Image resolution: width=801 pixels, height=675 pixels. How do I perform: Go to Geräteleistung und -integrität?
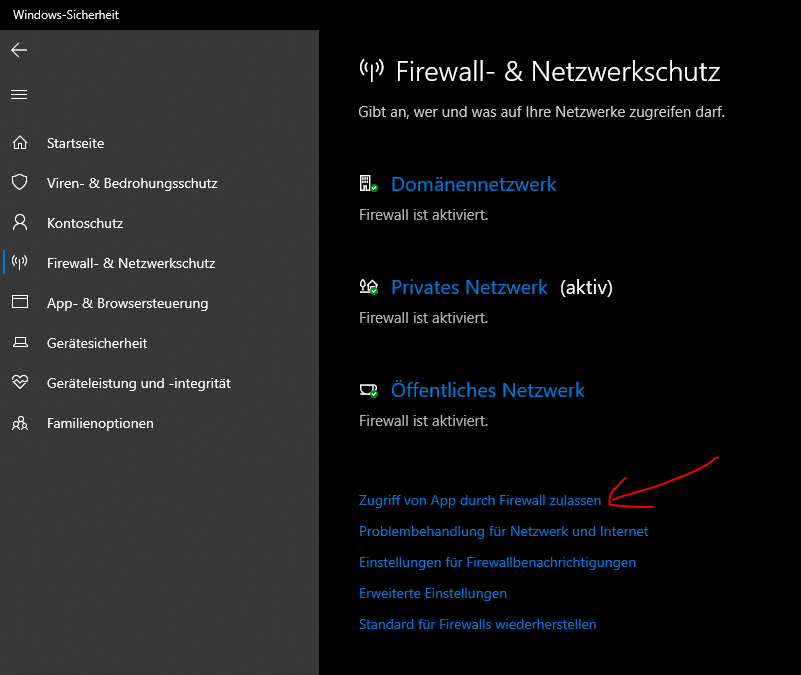[x=139, y=383]
